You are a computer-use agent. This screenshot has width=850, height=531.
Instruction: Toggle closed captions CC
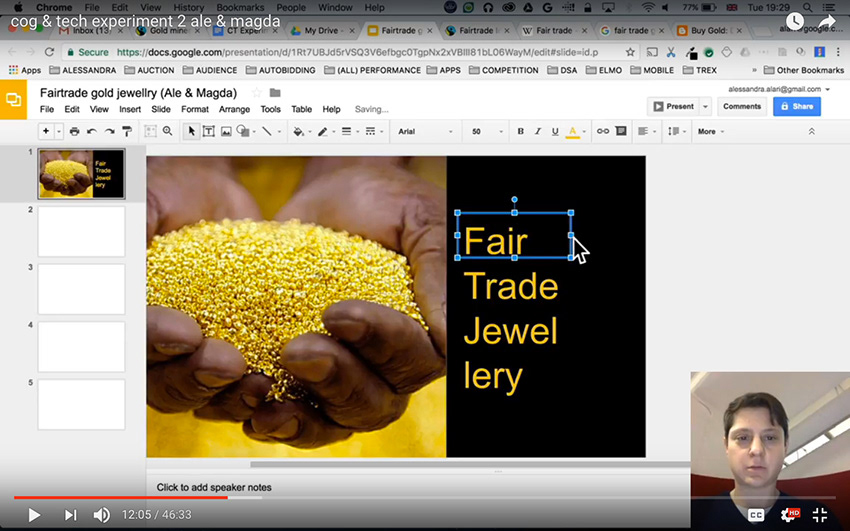pyautogui.click(x=756, y=515)
